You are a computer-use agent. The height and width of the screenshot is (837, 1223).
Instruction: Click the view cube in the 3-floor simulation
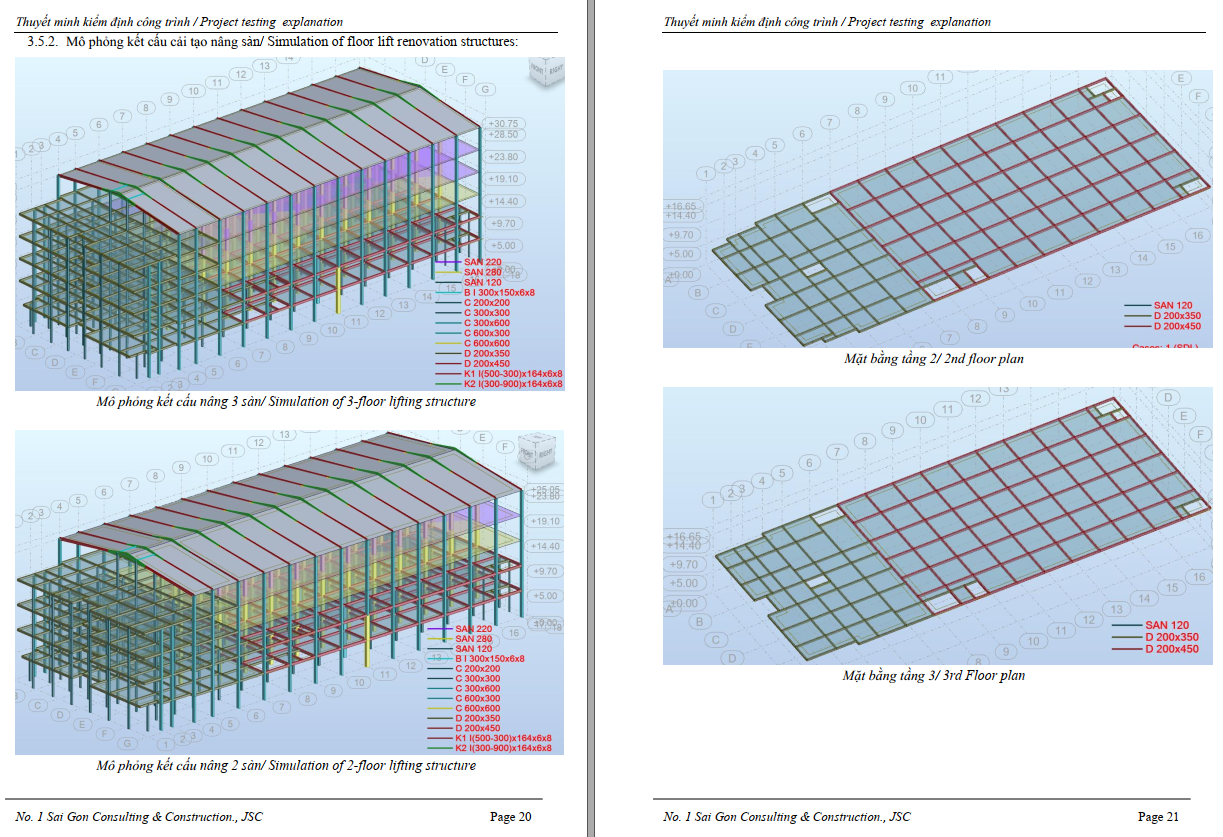[x=546, y=71]
